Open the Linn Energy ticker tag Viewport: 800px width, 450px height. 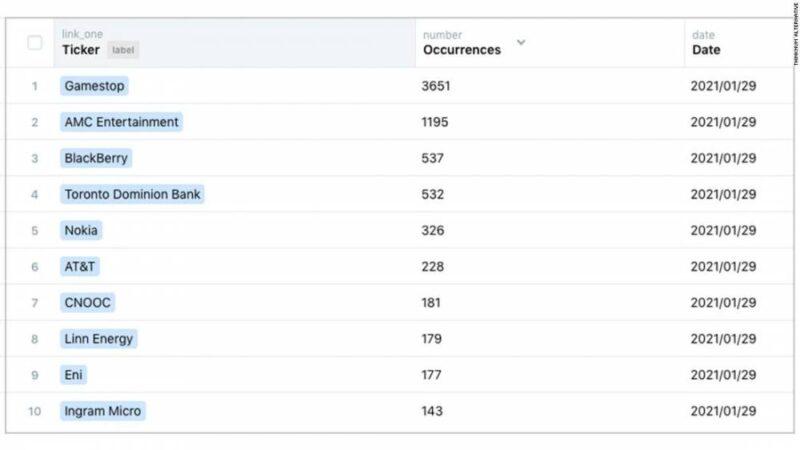coord(98,339)
